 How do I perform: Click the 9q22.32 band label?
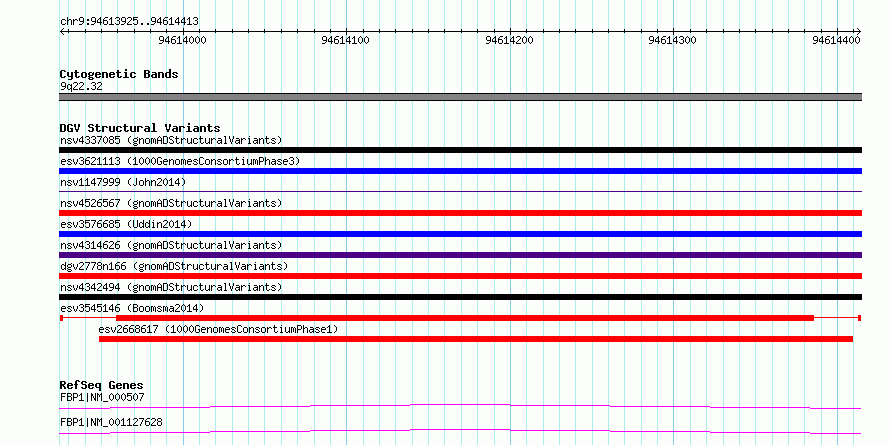coord(81,87)
